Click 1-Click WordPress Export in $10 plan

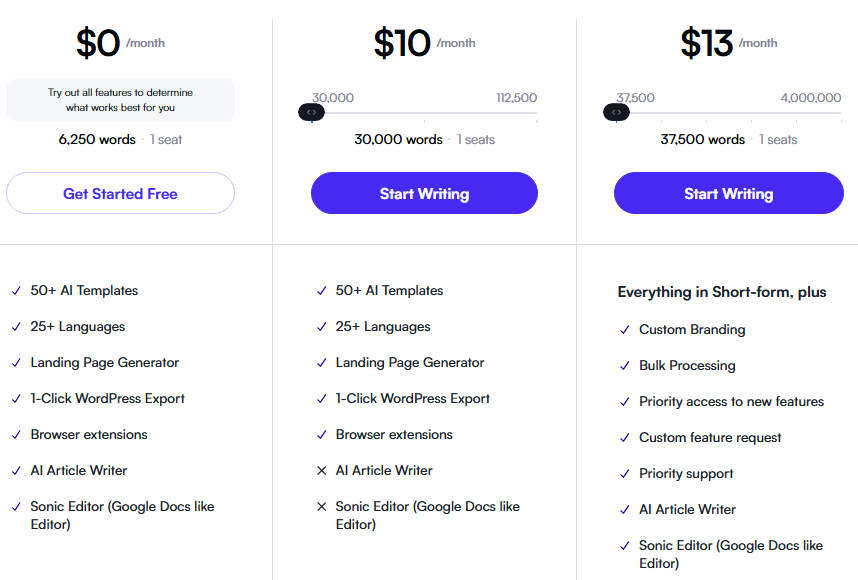click(413, 398)
